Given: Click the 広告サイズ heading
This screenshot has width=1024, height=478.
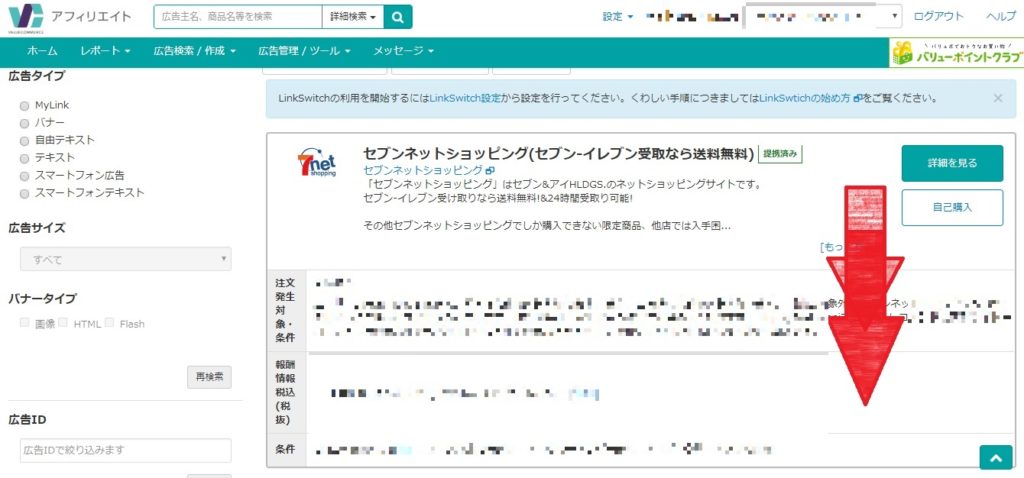Looking at the screenshot, I should click(x=37, y=229).
